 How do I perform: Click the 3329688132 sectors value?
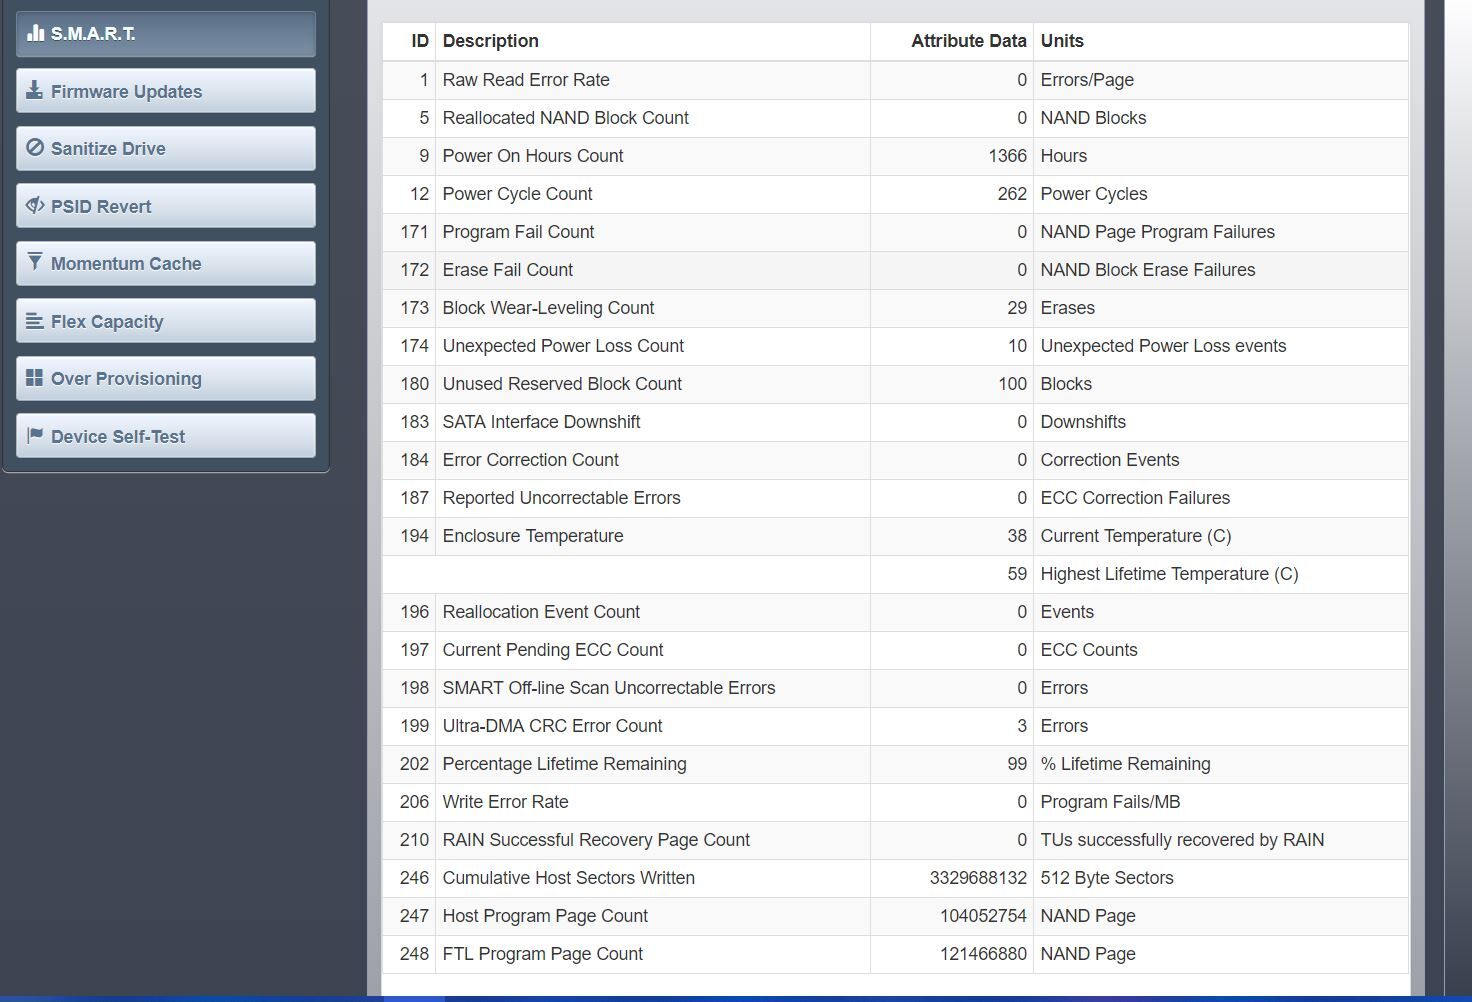978,878
